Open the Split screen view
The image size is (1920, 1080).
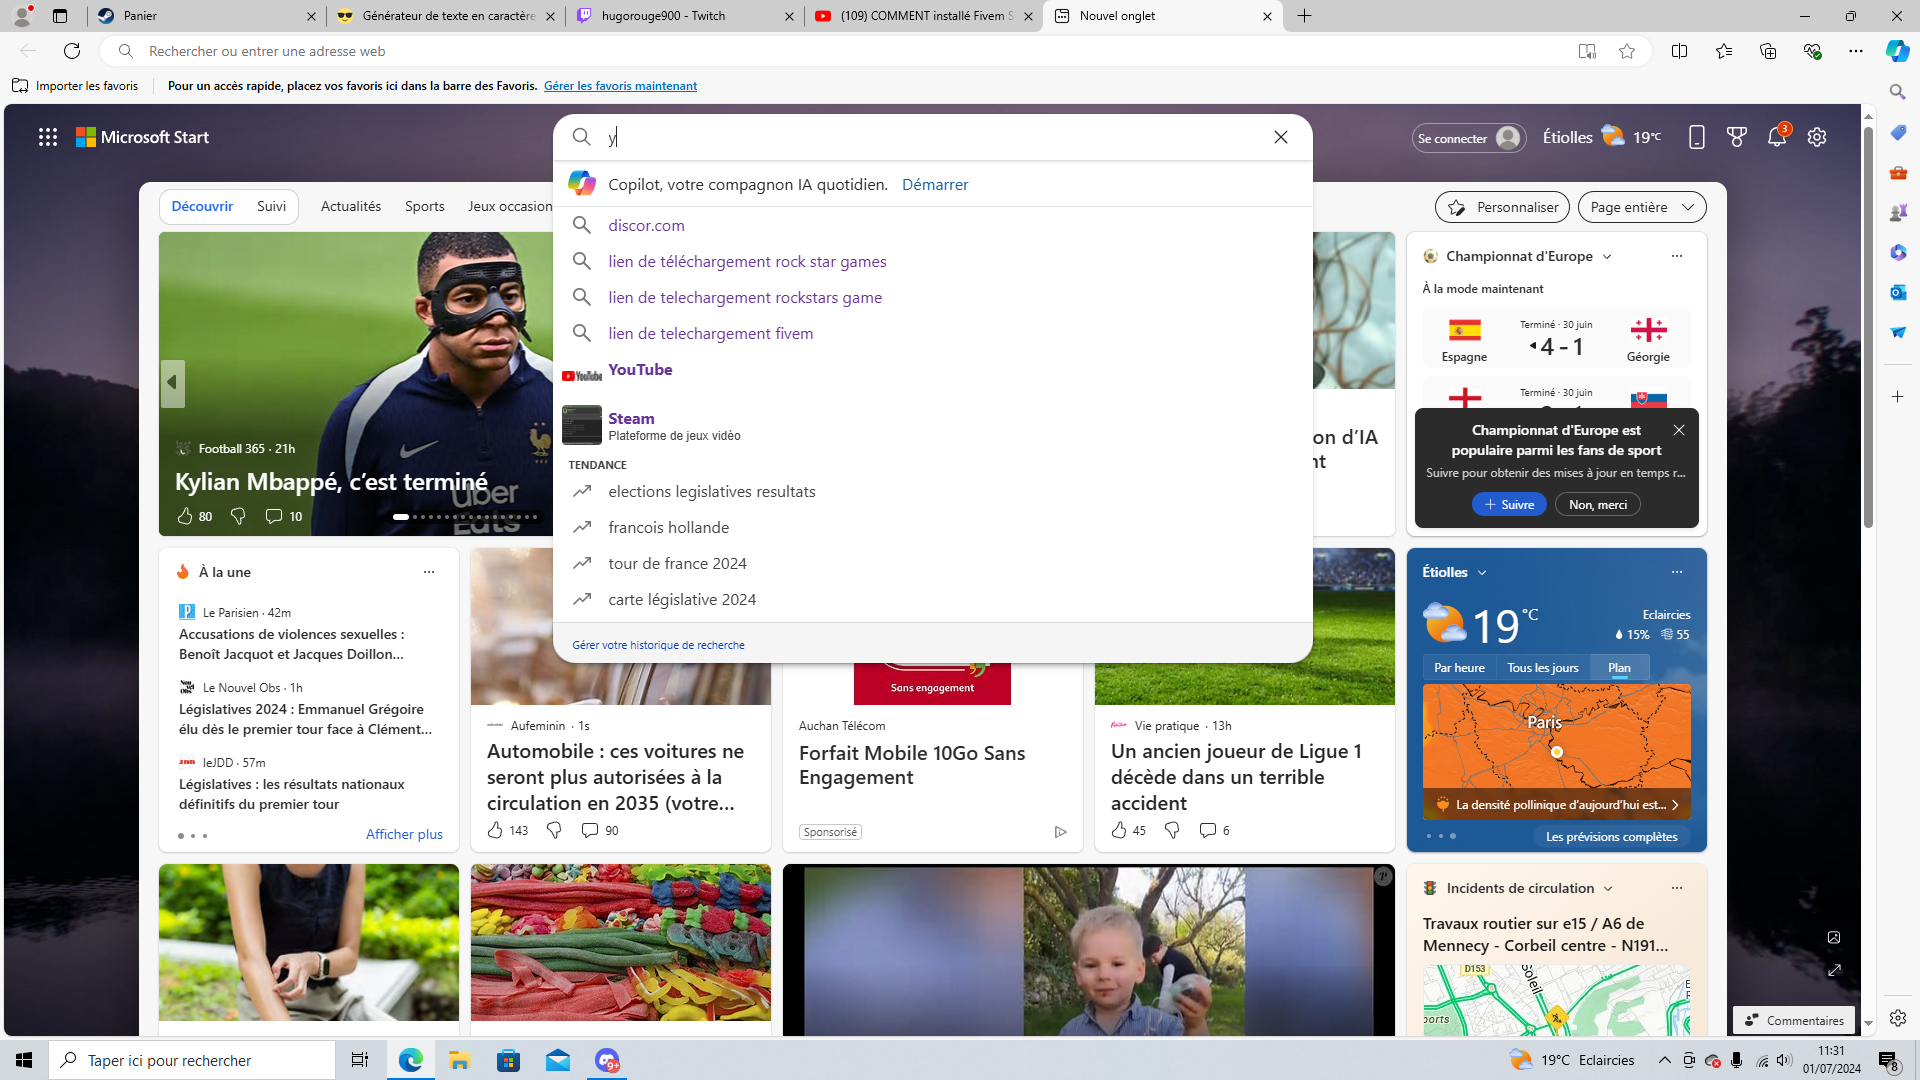[1679, 51]
